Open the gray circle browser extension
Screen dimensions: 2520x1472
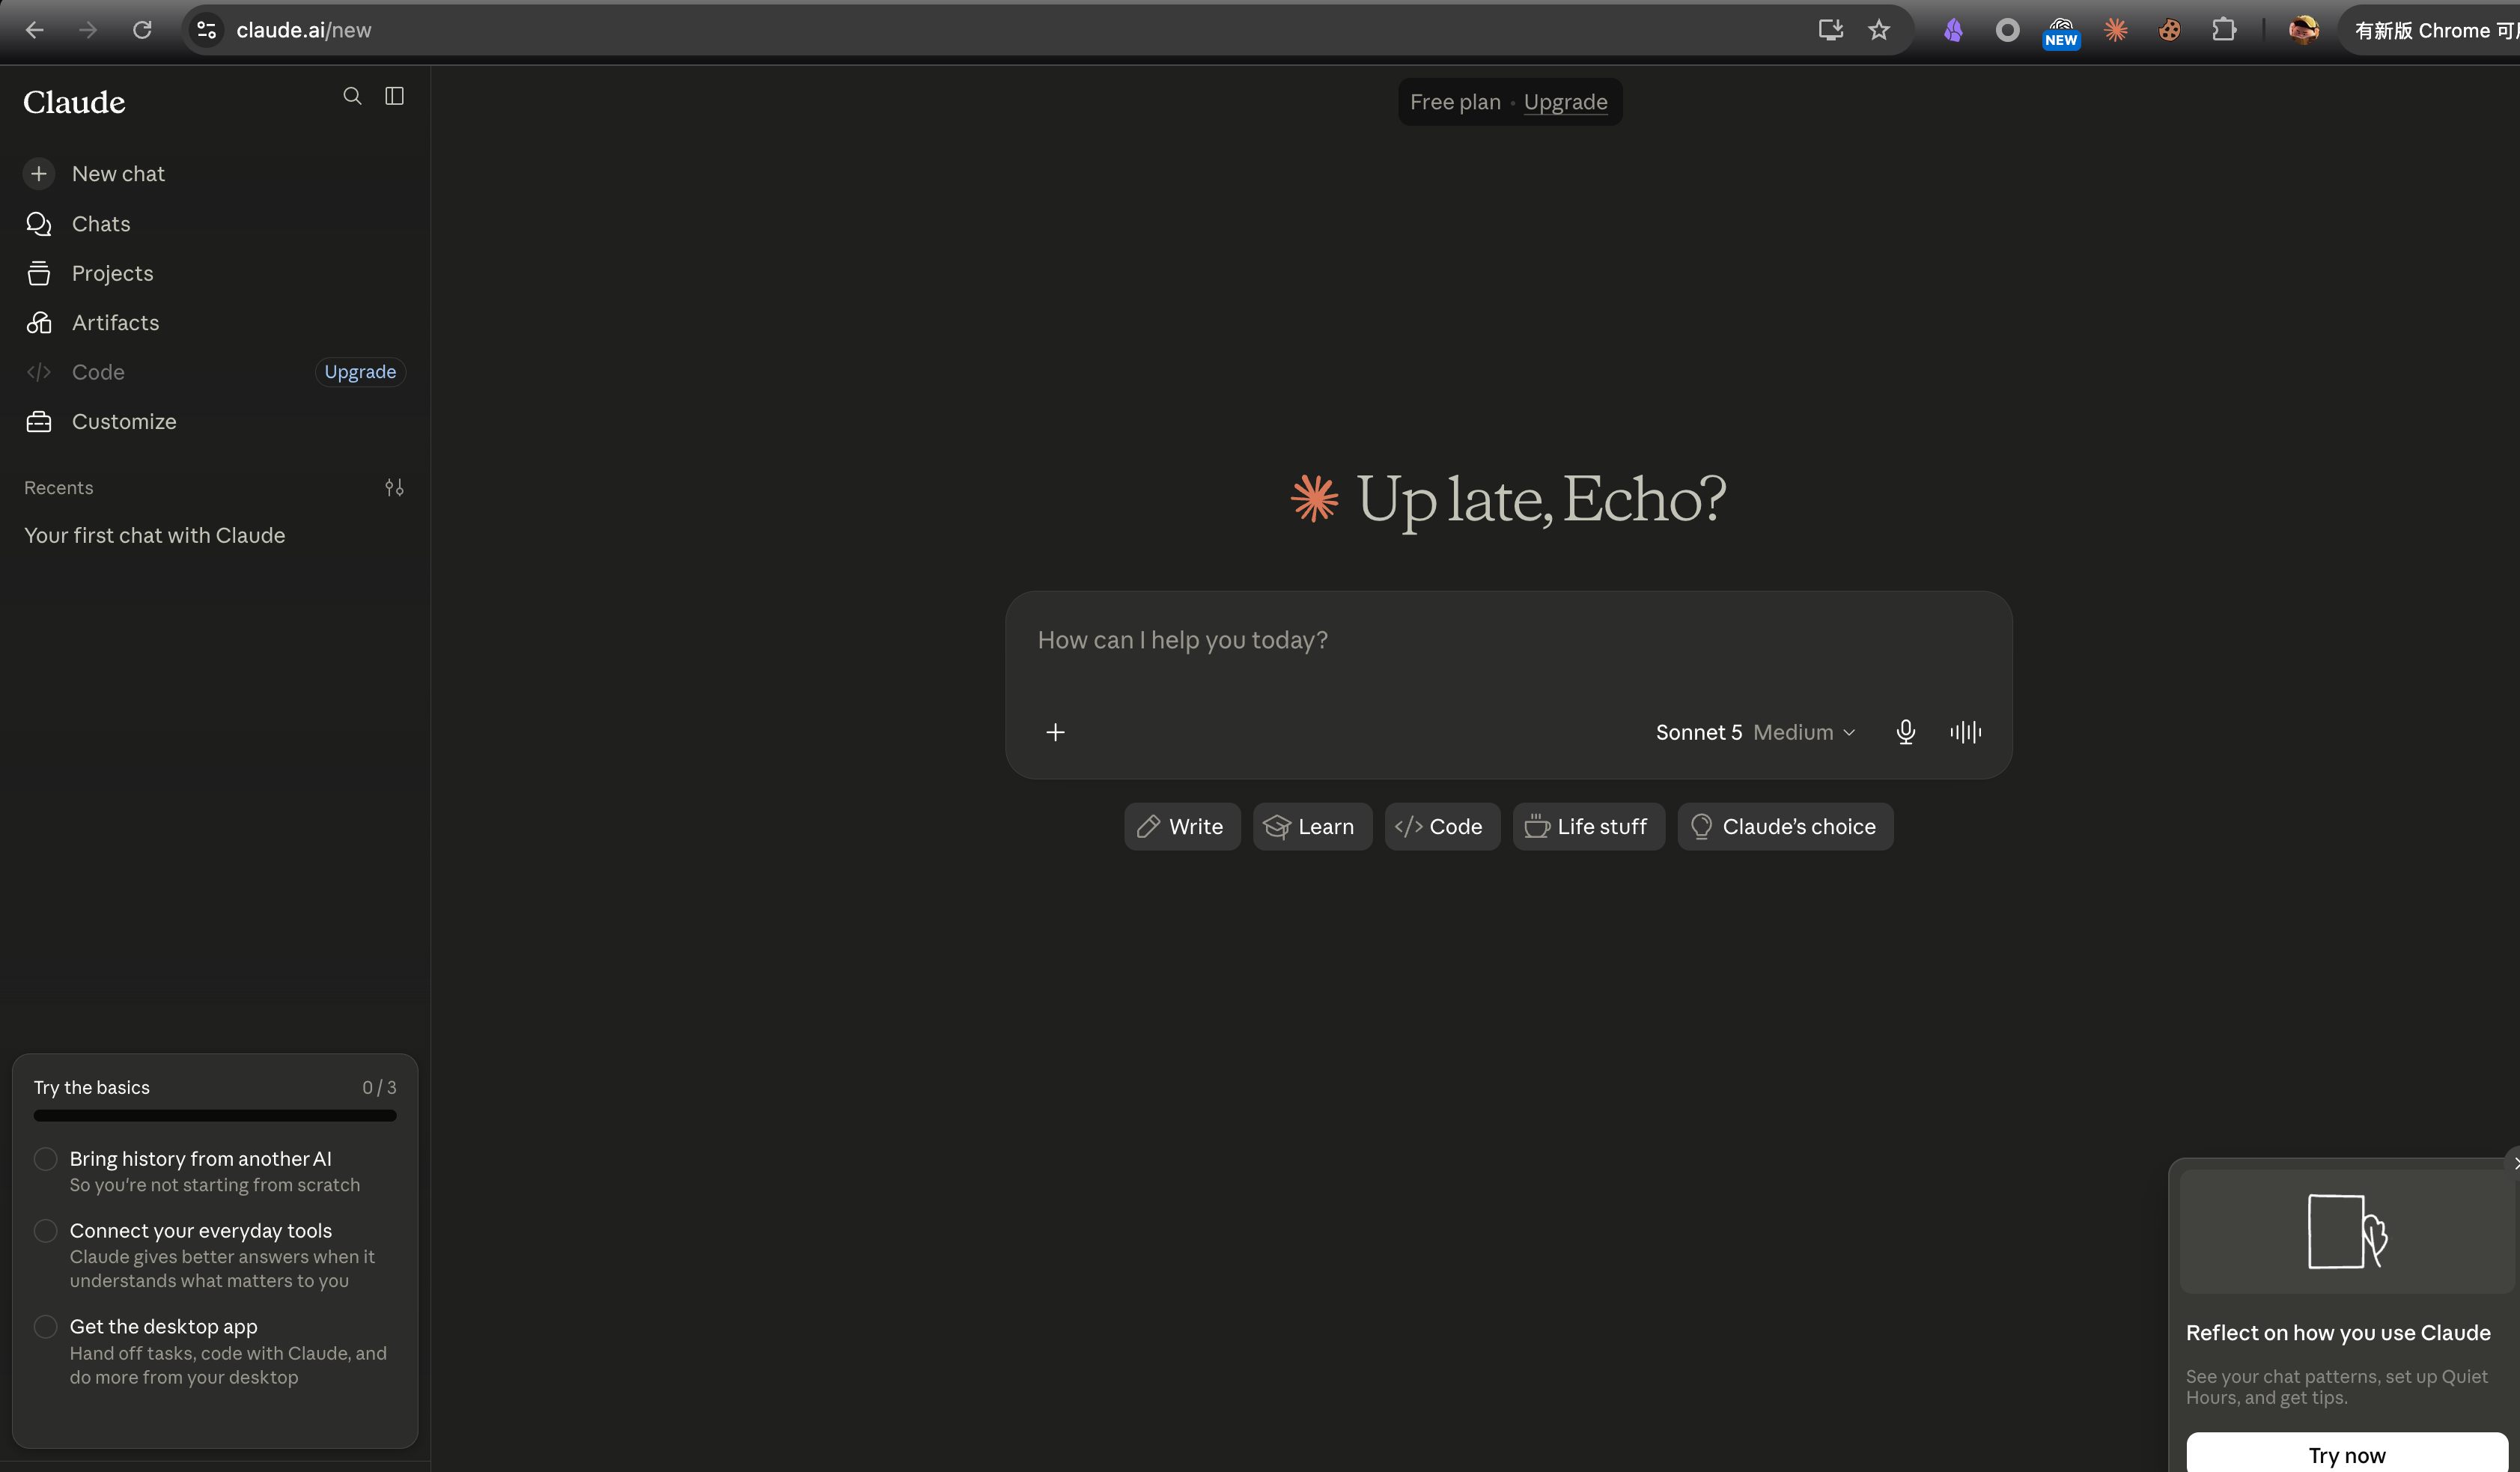tap(2007, 30)
